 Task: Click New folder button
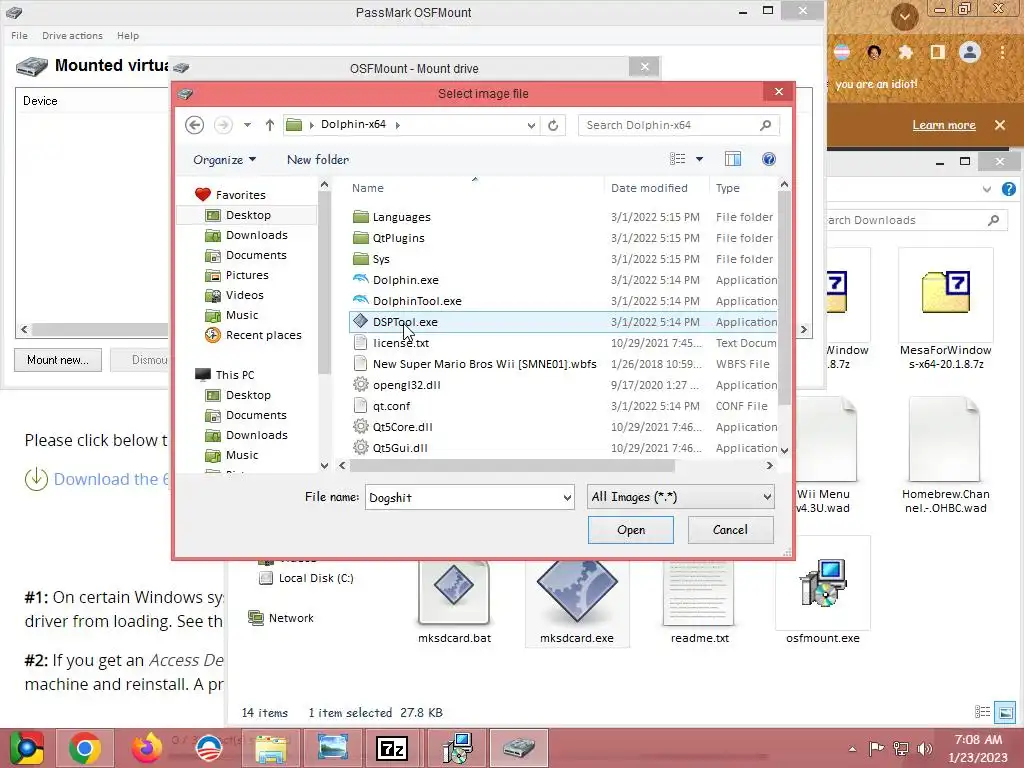pos(318,159)
